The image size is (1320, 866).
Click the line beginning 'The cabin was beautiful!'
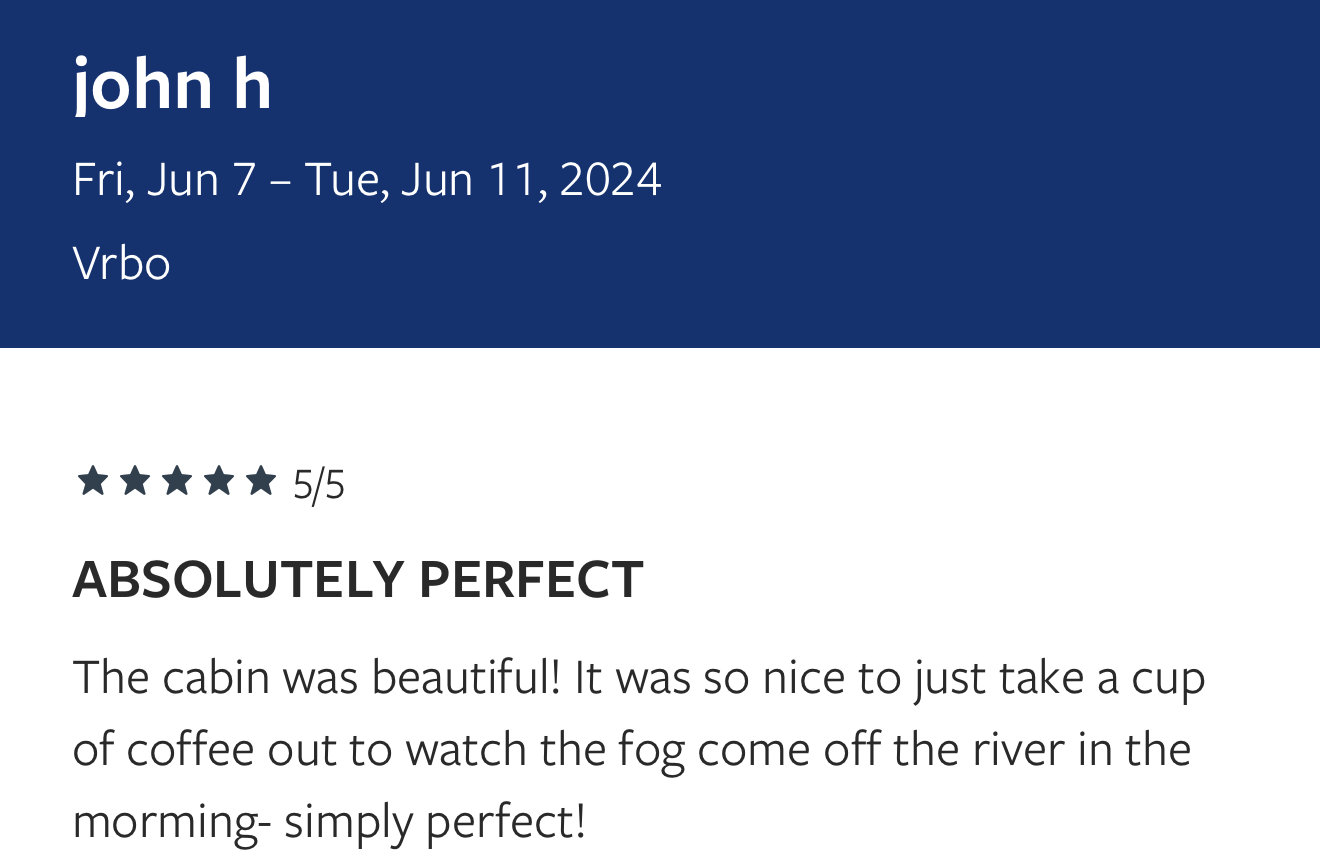(639, 678)
